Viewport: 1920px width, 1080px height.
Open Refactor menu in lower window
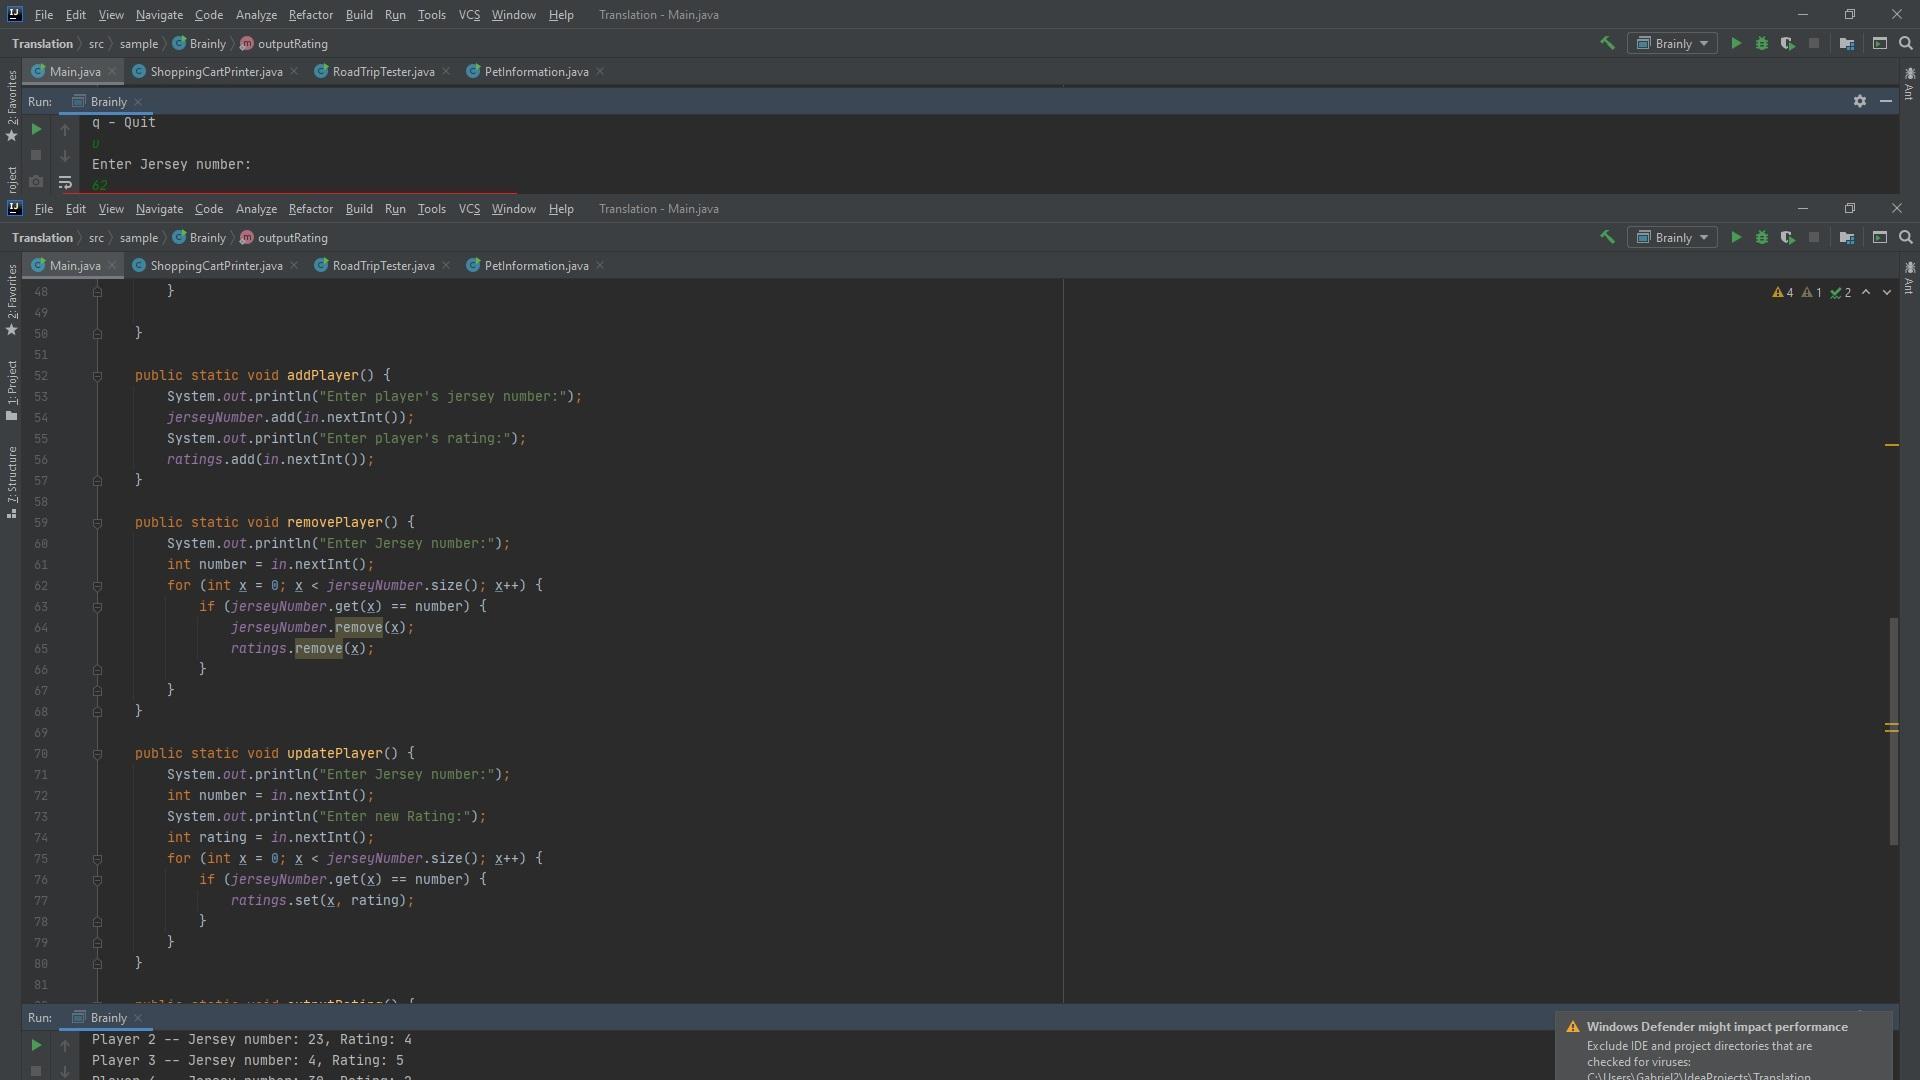tap(310, 209)
